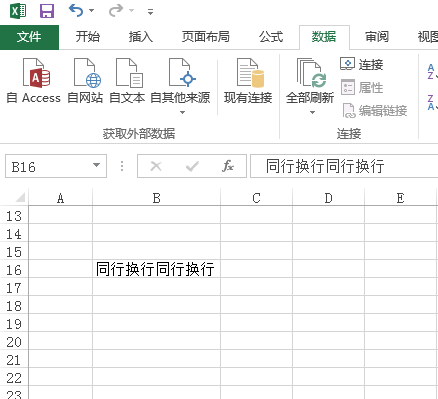Click the 编辑链接 edit links button

pos(375,110)
